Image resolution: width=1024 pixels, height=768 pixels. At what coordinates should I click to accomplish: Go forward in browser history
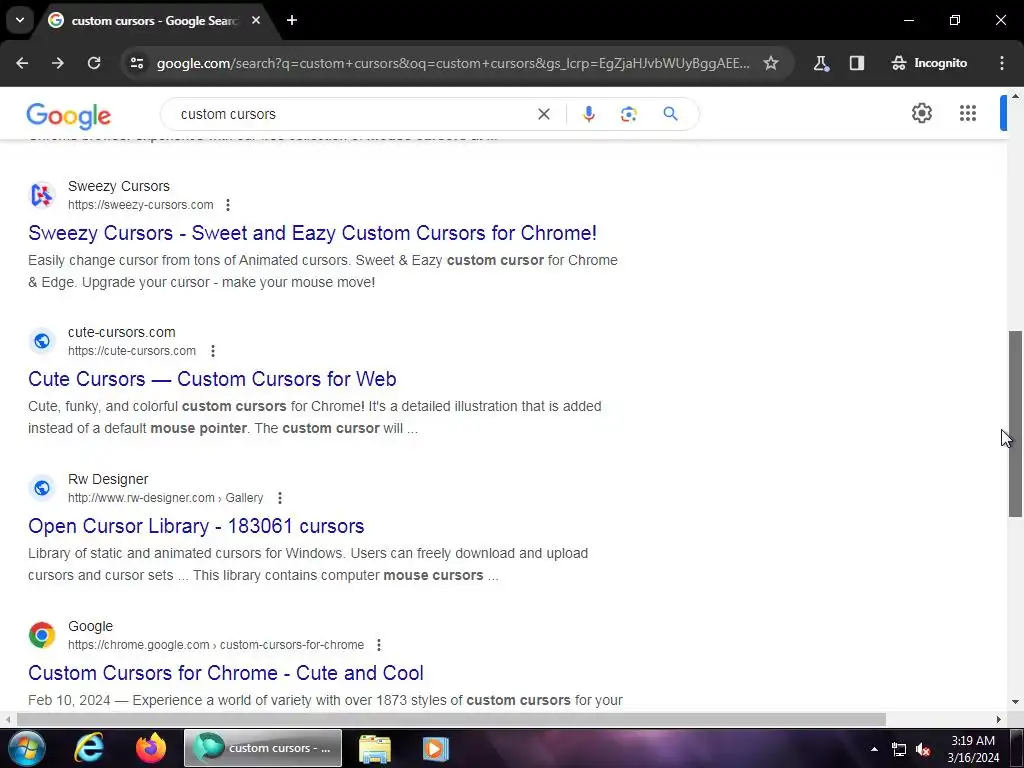point(58,63)
